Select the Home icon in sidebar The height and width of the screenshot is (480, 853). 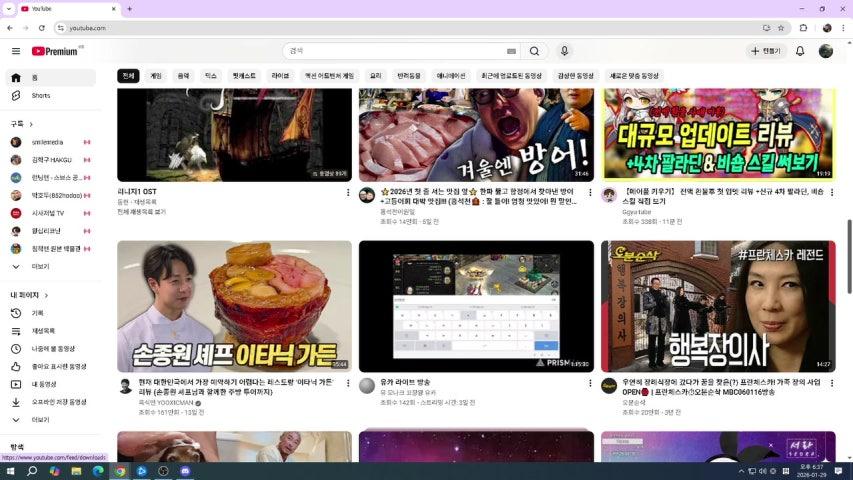tap(16, 78)
